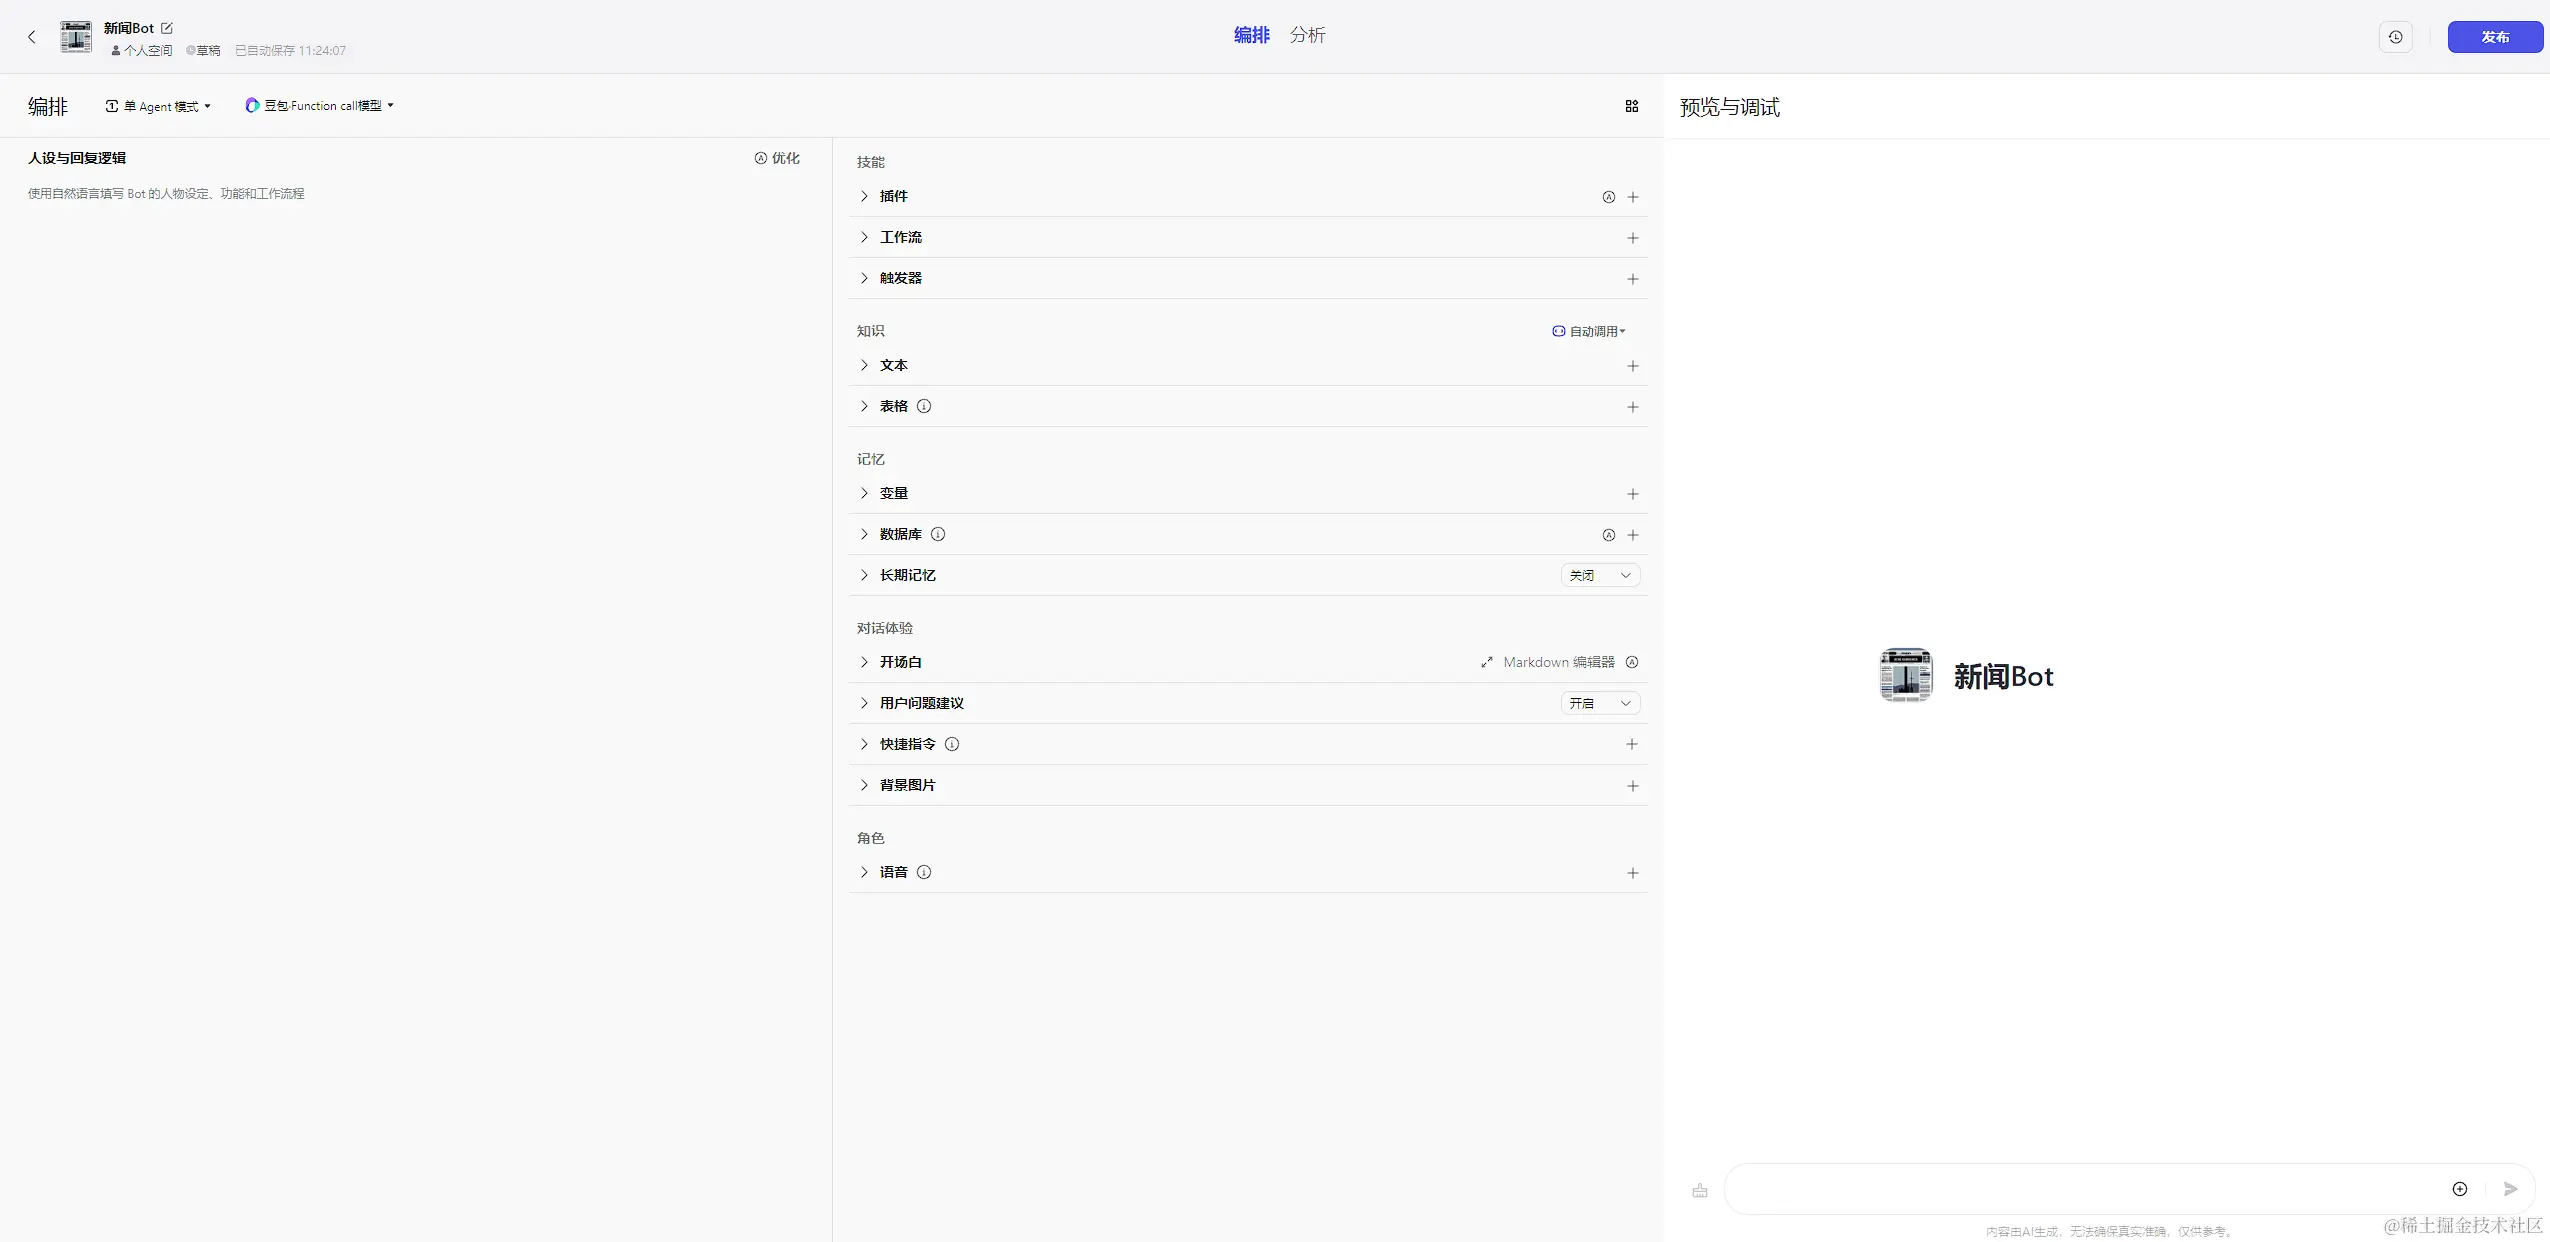This screenshot has width=2550, height=1242.
Task: Expand the 触发器 section
Action: [x=900, y=278]
